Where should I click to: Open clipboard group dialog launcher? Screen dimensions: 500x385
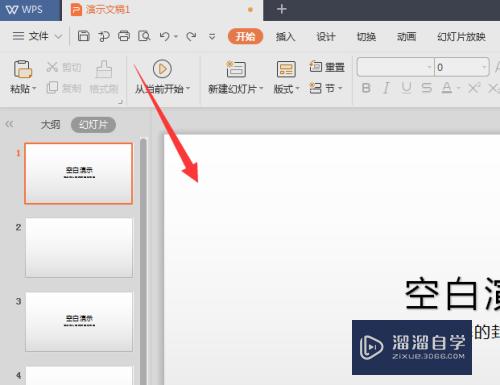click(x=121, y=101)
